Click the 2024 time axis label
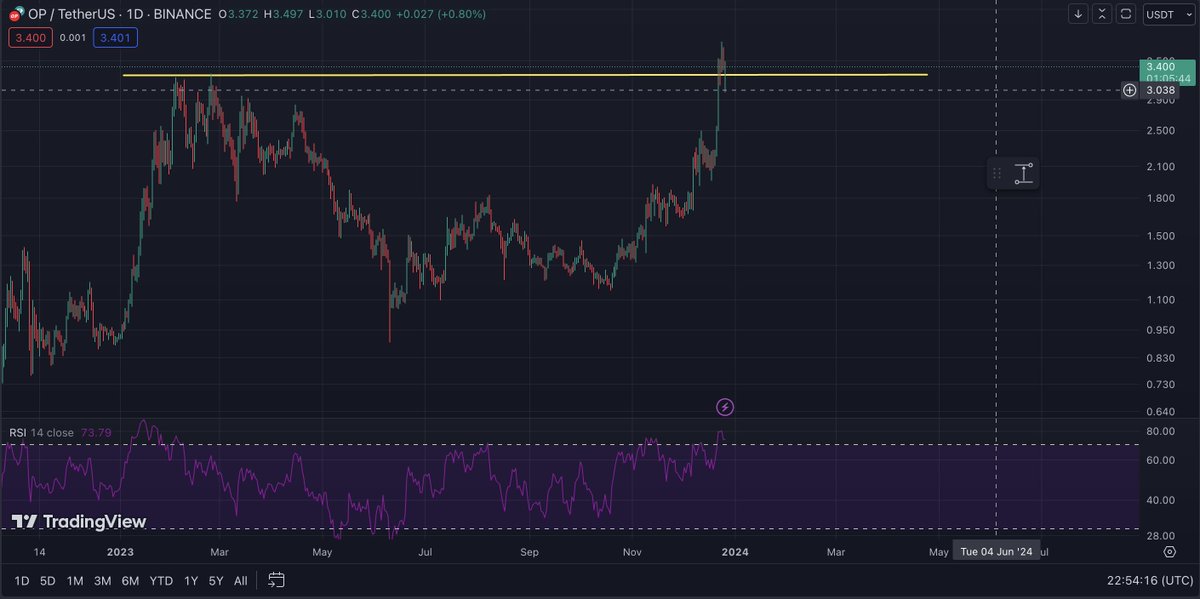The height and width of the screenshot is (599, 1200). [x=734, y=551]
